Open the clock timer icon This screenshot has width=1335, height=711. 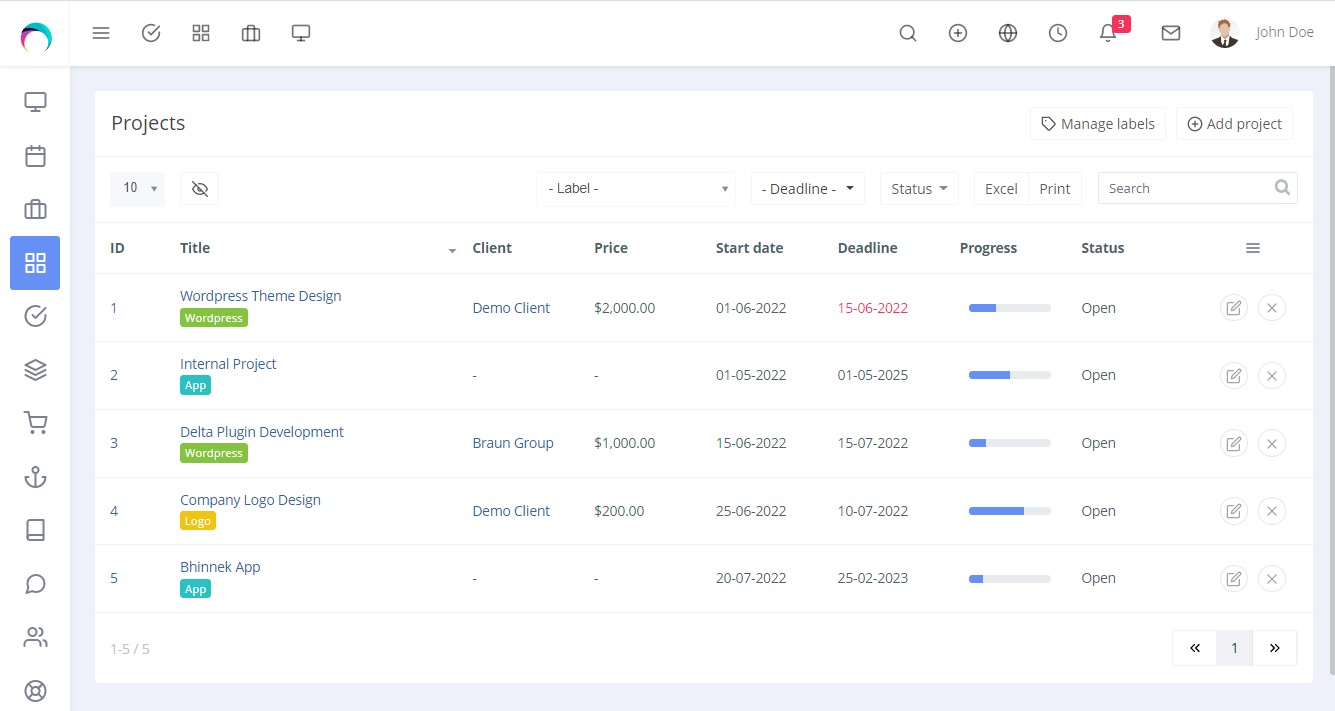point(1058,33)
